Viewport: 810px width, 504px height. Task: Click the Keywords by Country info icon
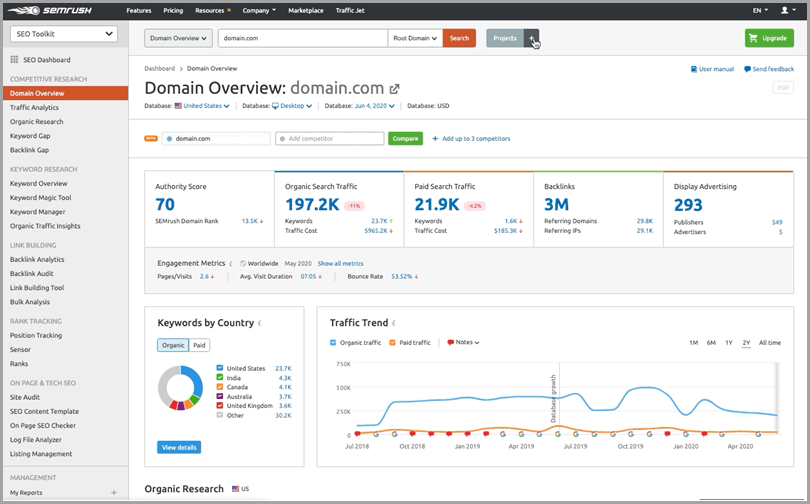[x=259, y=323]
